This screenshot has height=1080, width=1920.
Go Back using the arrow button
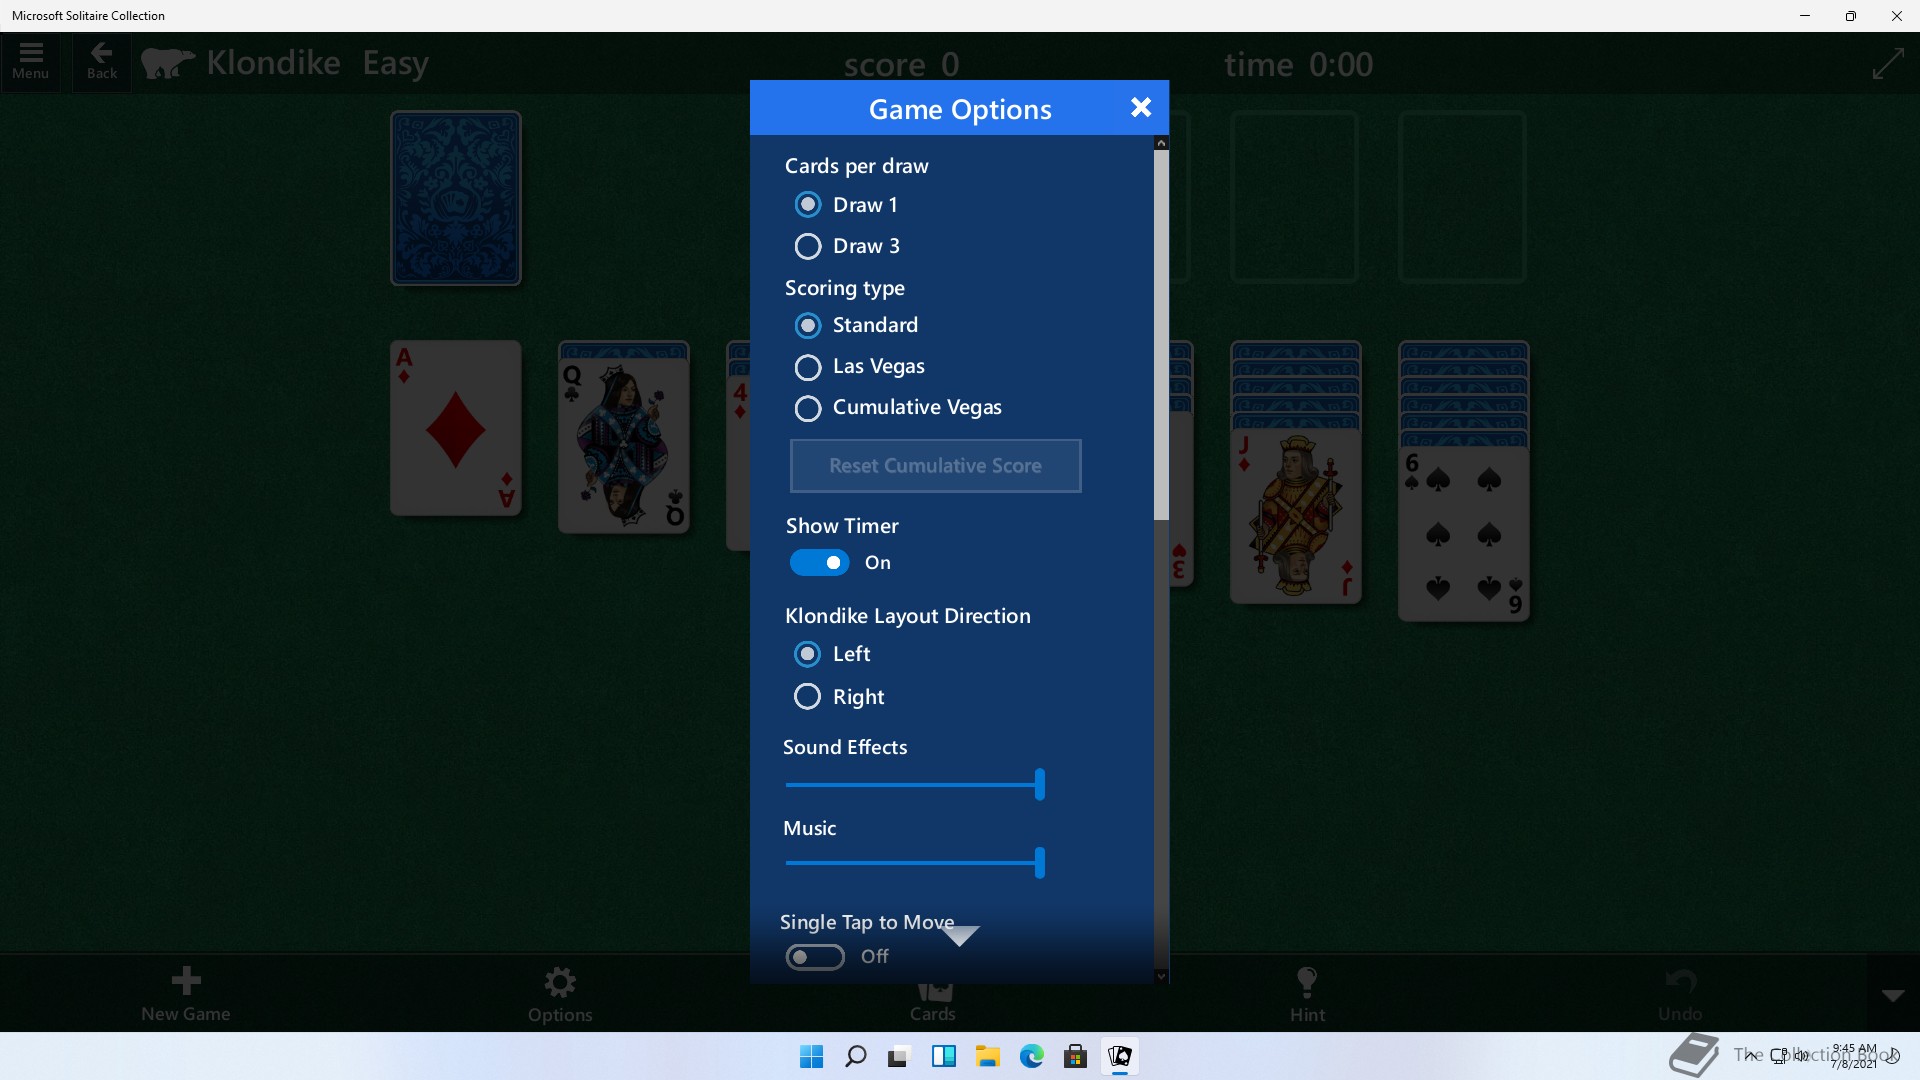point(102,62)
